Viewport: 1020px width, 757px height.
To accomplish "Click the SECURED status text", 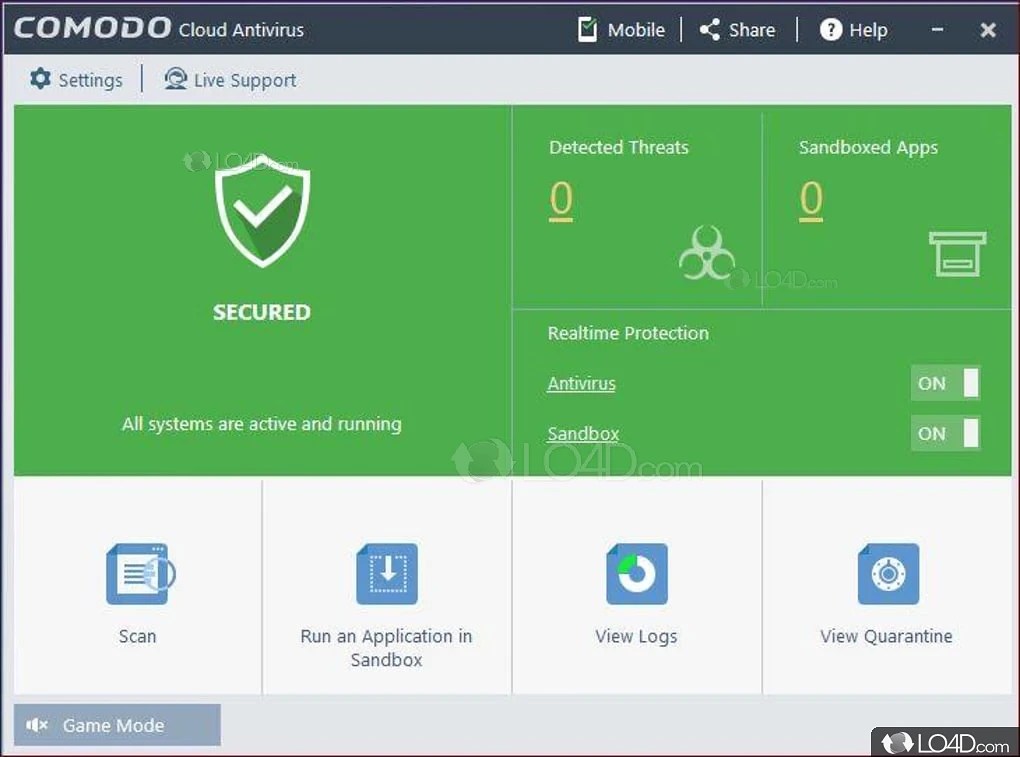I will (x=262, y=312).
